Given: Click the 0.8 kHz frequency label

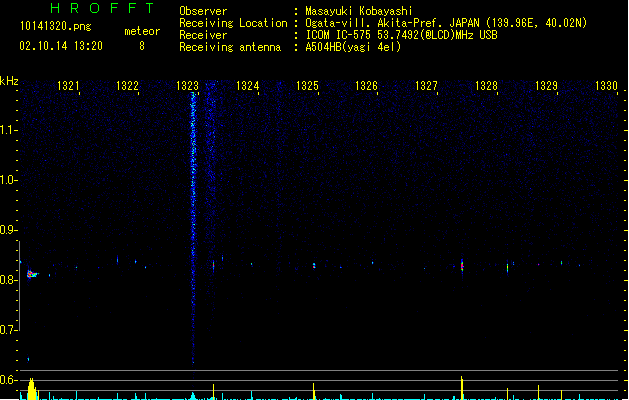Looking at the screenshot, I should point(8,280).
